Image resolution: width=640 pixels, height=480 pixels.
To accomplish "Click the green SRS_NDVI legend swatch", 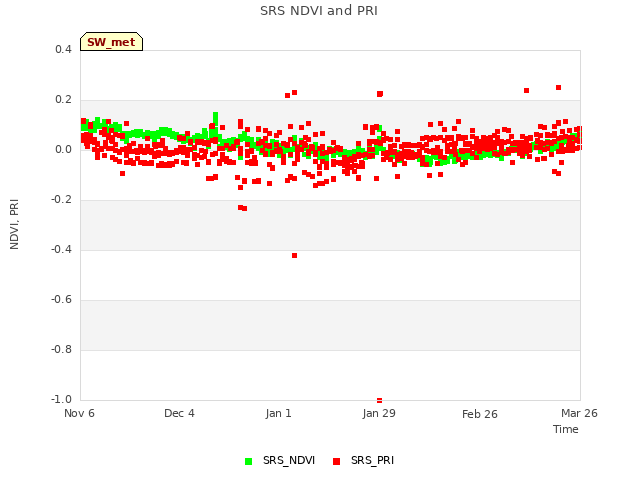I will (x=248, y=461).
